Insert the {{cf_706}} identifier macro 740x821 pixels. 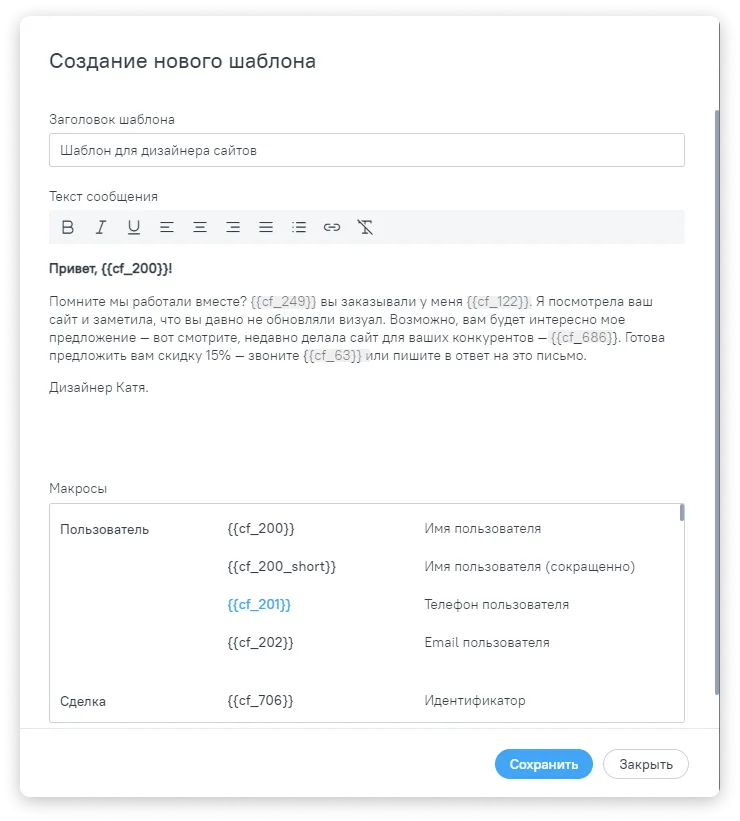(x=260, y=701)
